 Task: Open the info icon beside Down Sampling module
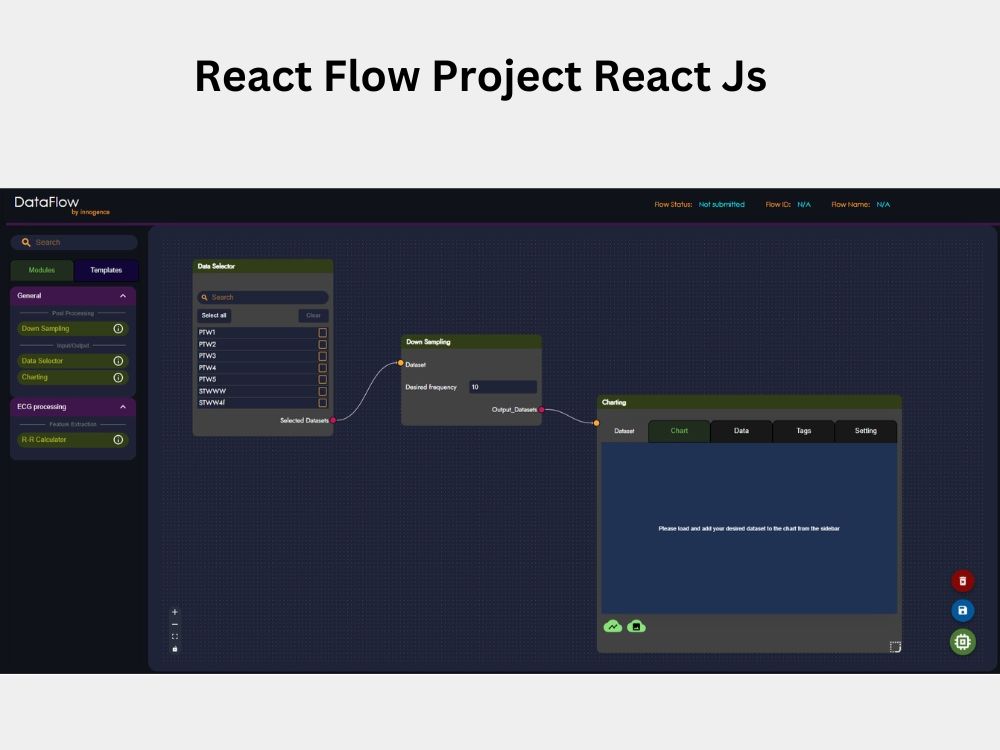coord(118,329)
